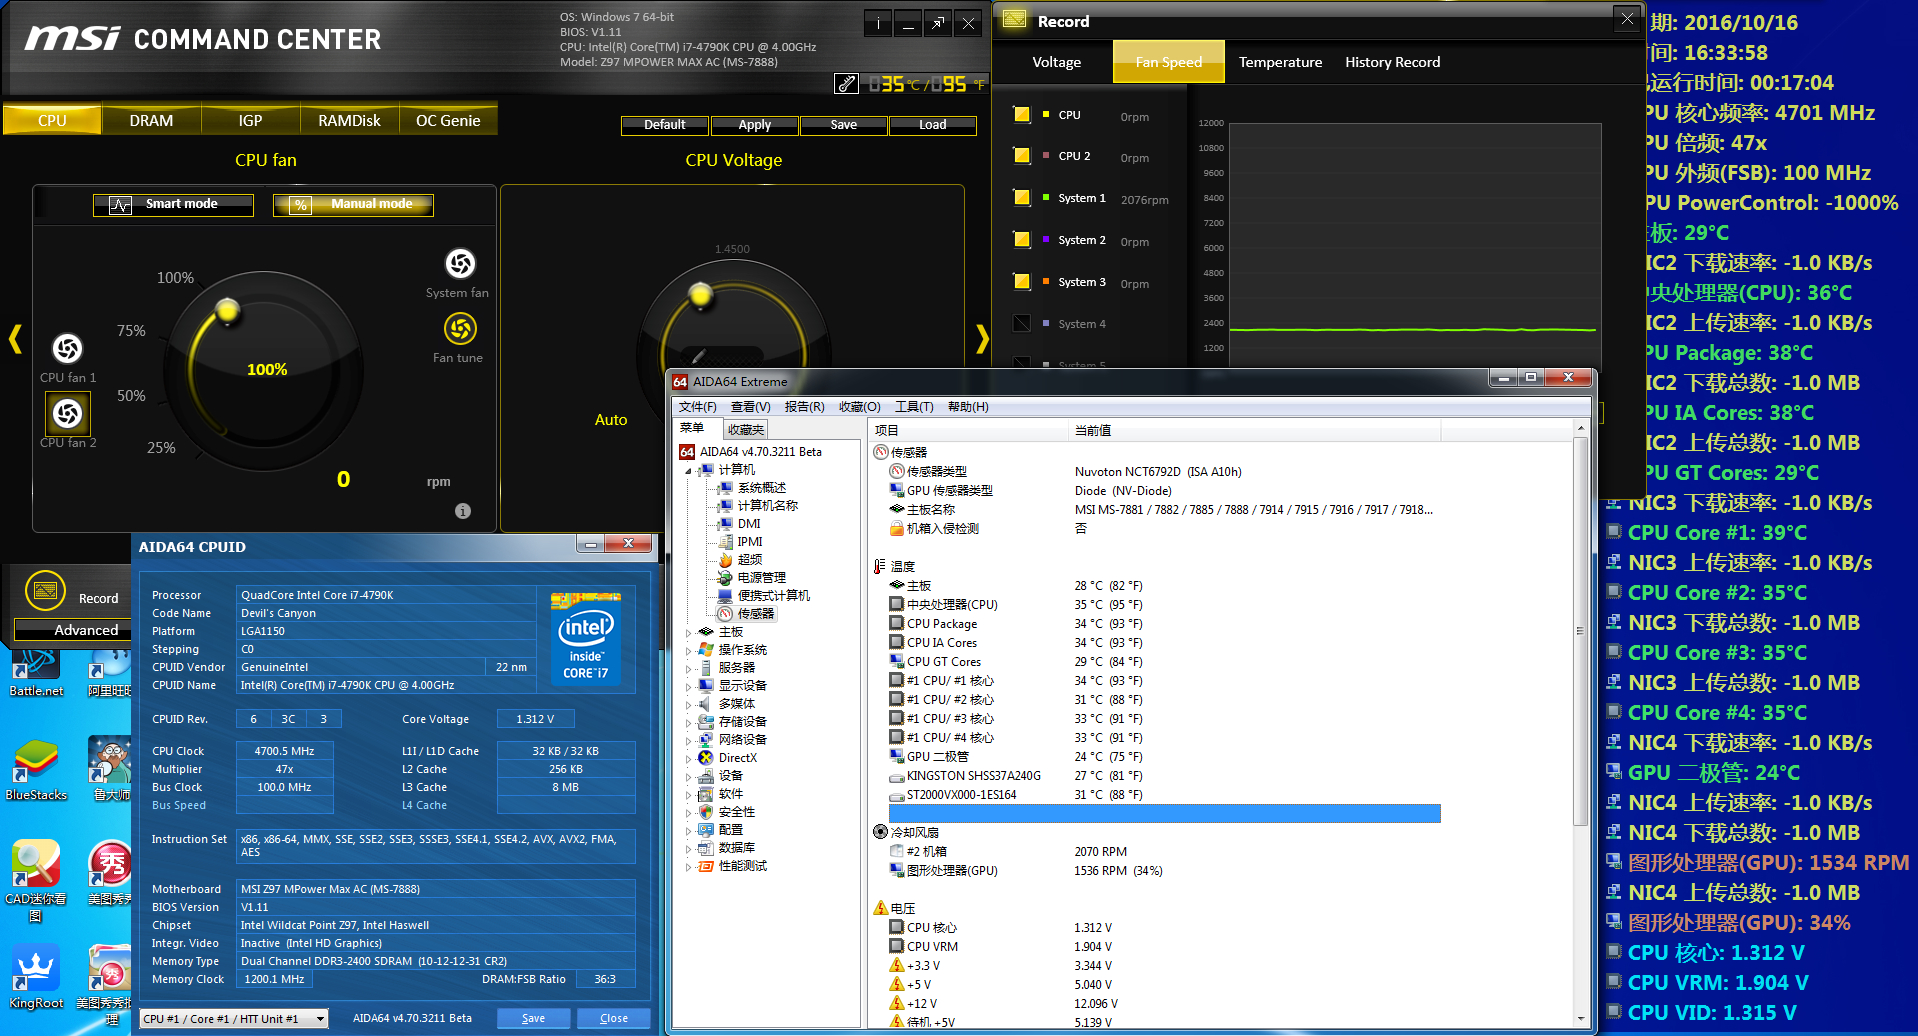This screenshot has width=1918, height=1036.
Task: Click the temperature unit thermometer icon
Action: 847,84
